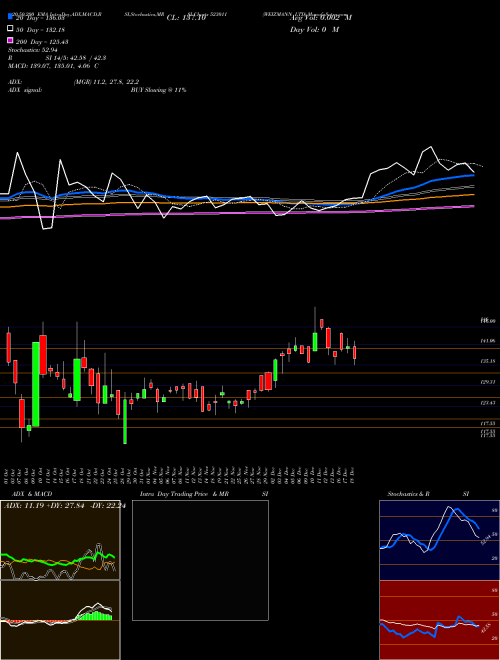Select the '(MGR) 11.2, 27.8, 22.2' ADX values

coord(106,82)
